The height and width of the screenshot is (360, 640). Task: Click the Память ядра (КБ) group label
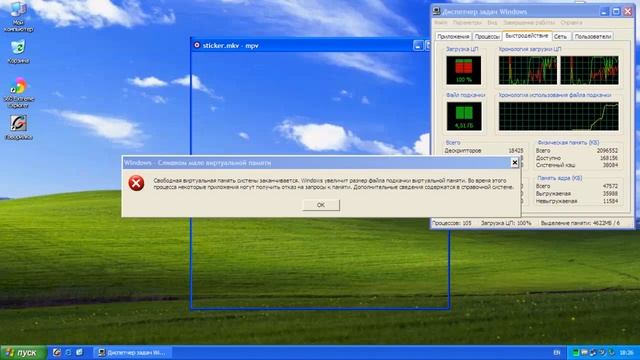[x=560, y=178]
